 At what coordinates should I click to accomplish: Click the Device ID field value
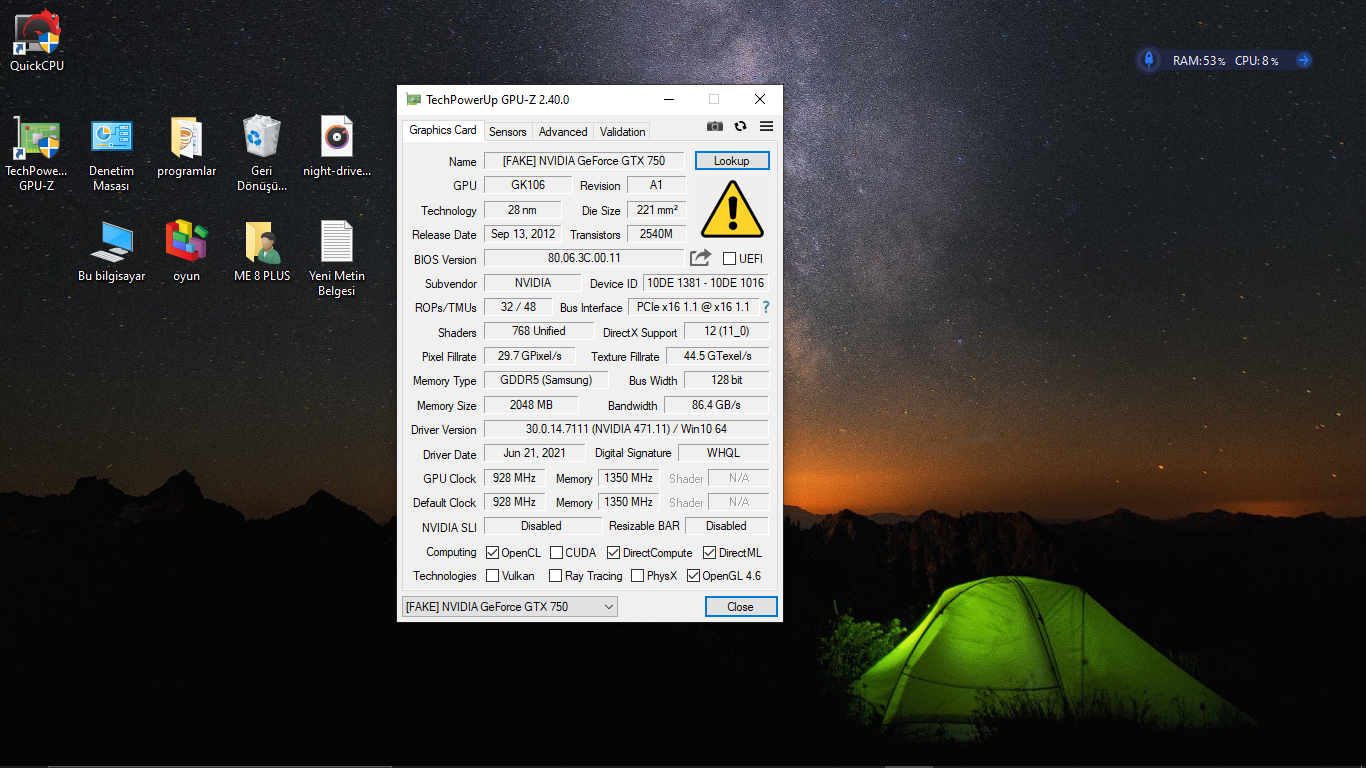coord(706,283)
